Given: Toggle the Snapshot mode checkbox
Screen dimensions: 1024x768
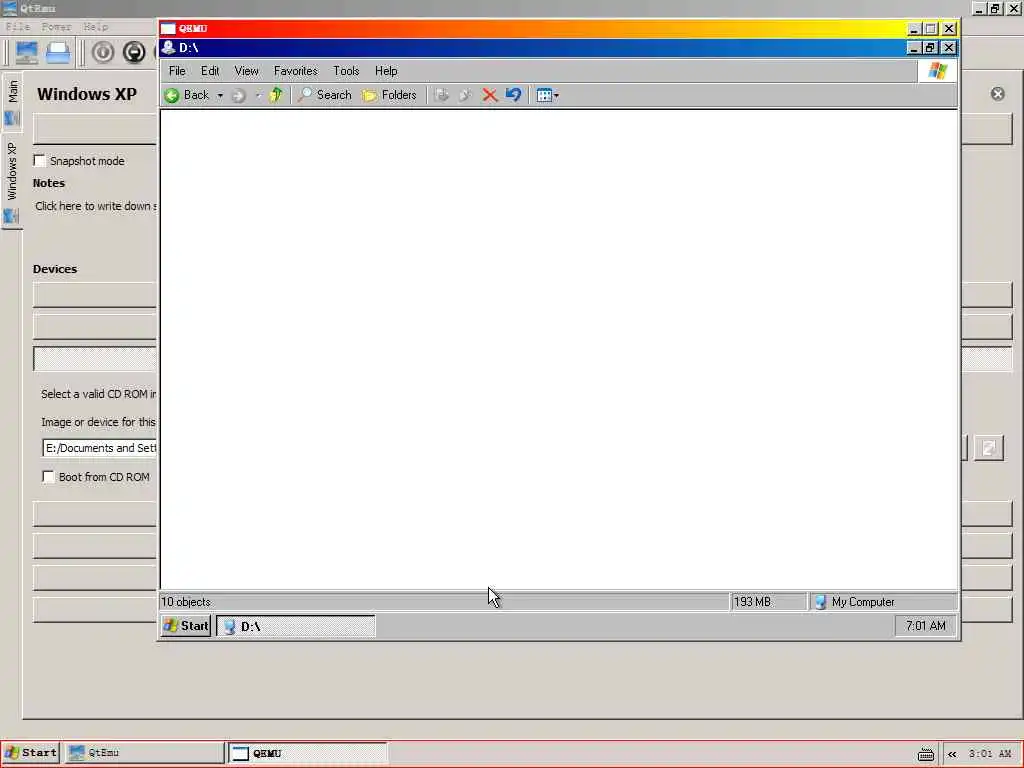Looking at the screenshot, I should click(40, 161).
